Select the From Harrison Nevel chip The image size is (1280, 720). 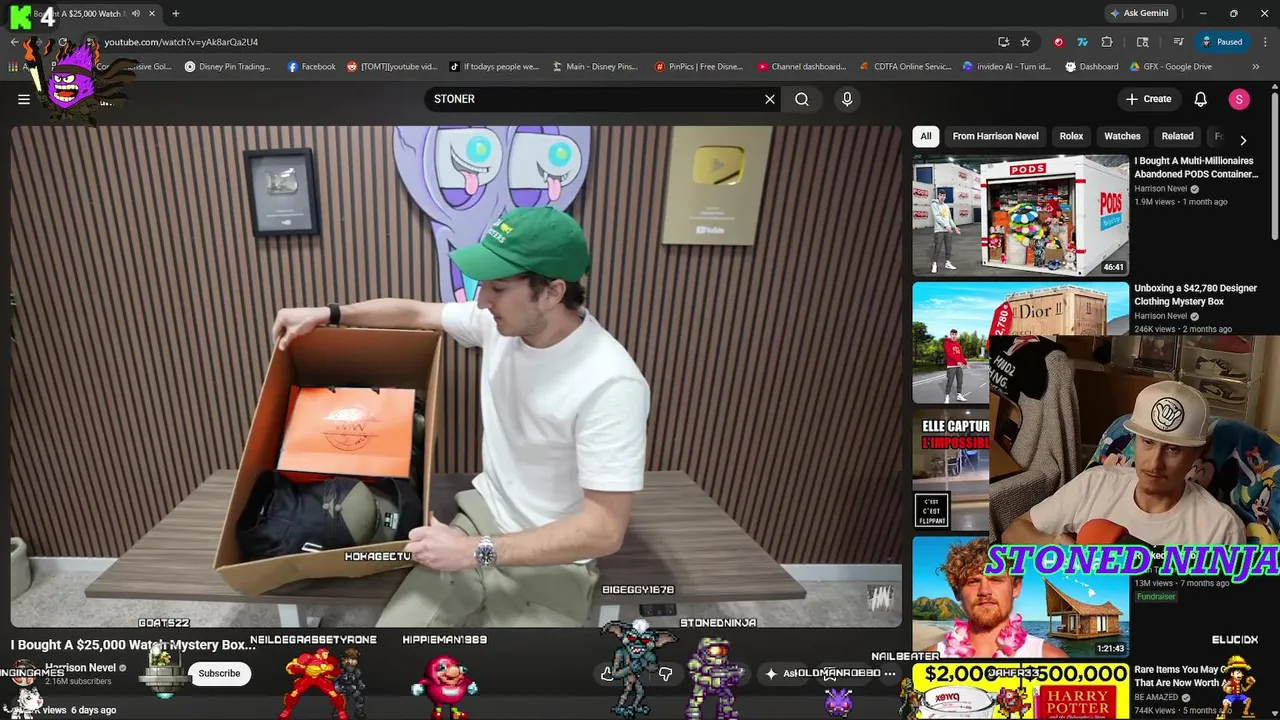point(995,136)
